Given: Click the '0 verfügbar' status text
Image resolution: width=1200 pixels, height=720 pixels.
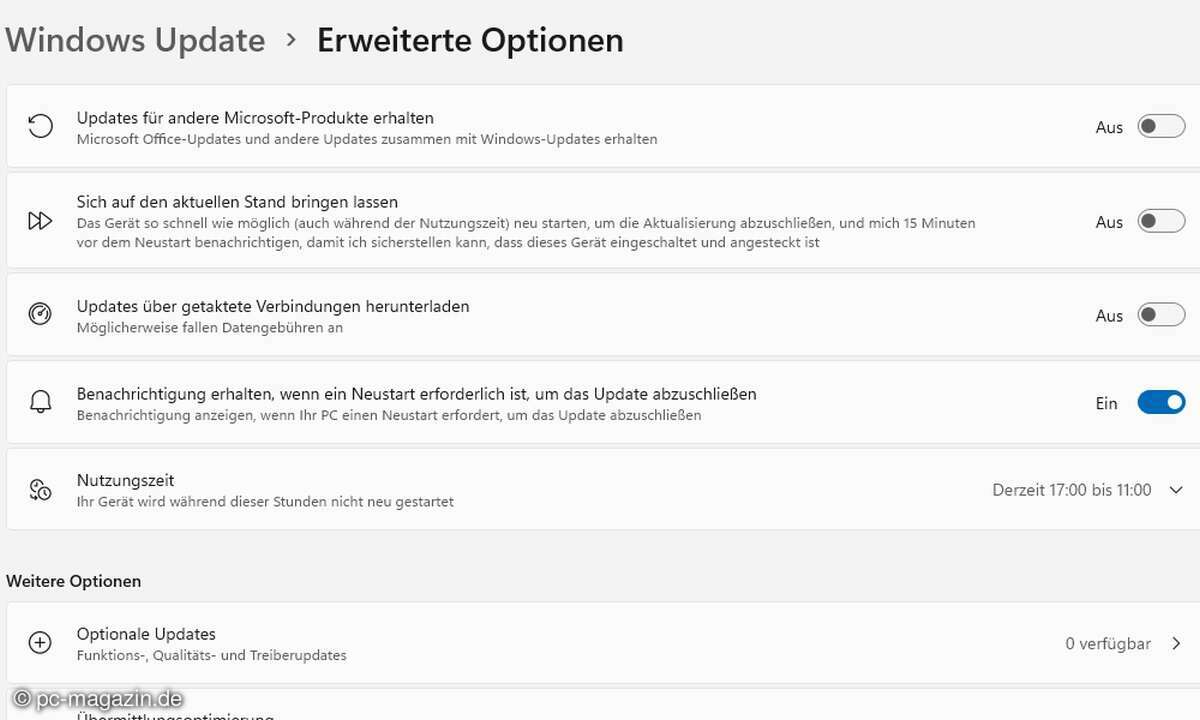Looking at the screenshot, I should 1108,644.
